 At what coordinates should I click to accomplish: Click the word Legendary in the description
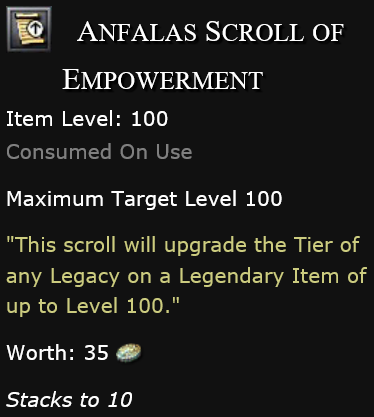tap(231, 278)
